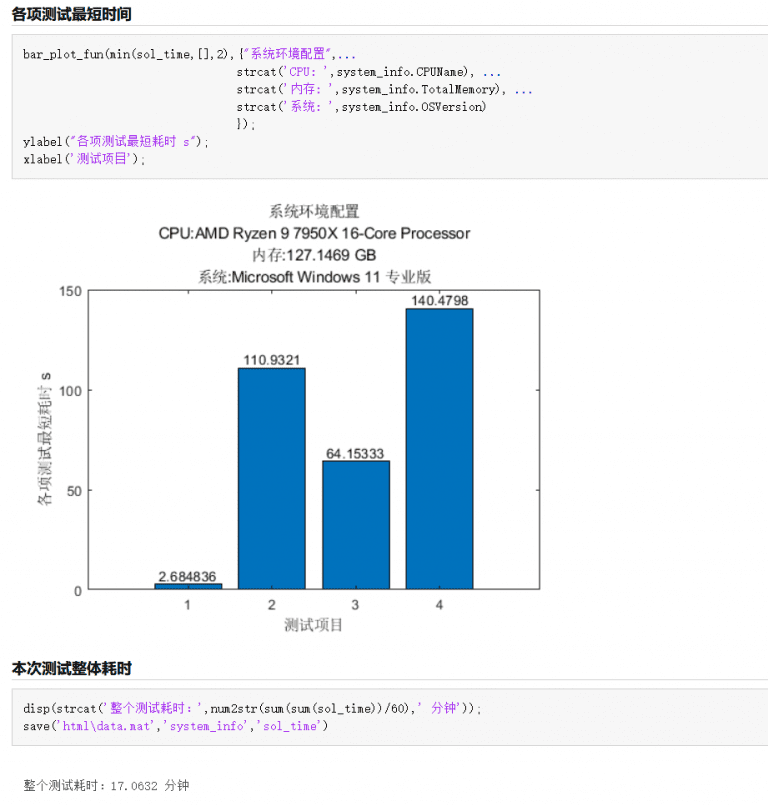Screen dimensions: 768x806
Task: Click the bar labeled 64.15333
Action: 356,525
